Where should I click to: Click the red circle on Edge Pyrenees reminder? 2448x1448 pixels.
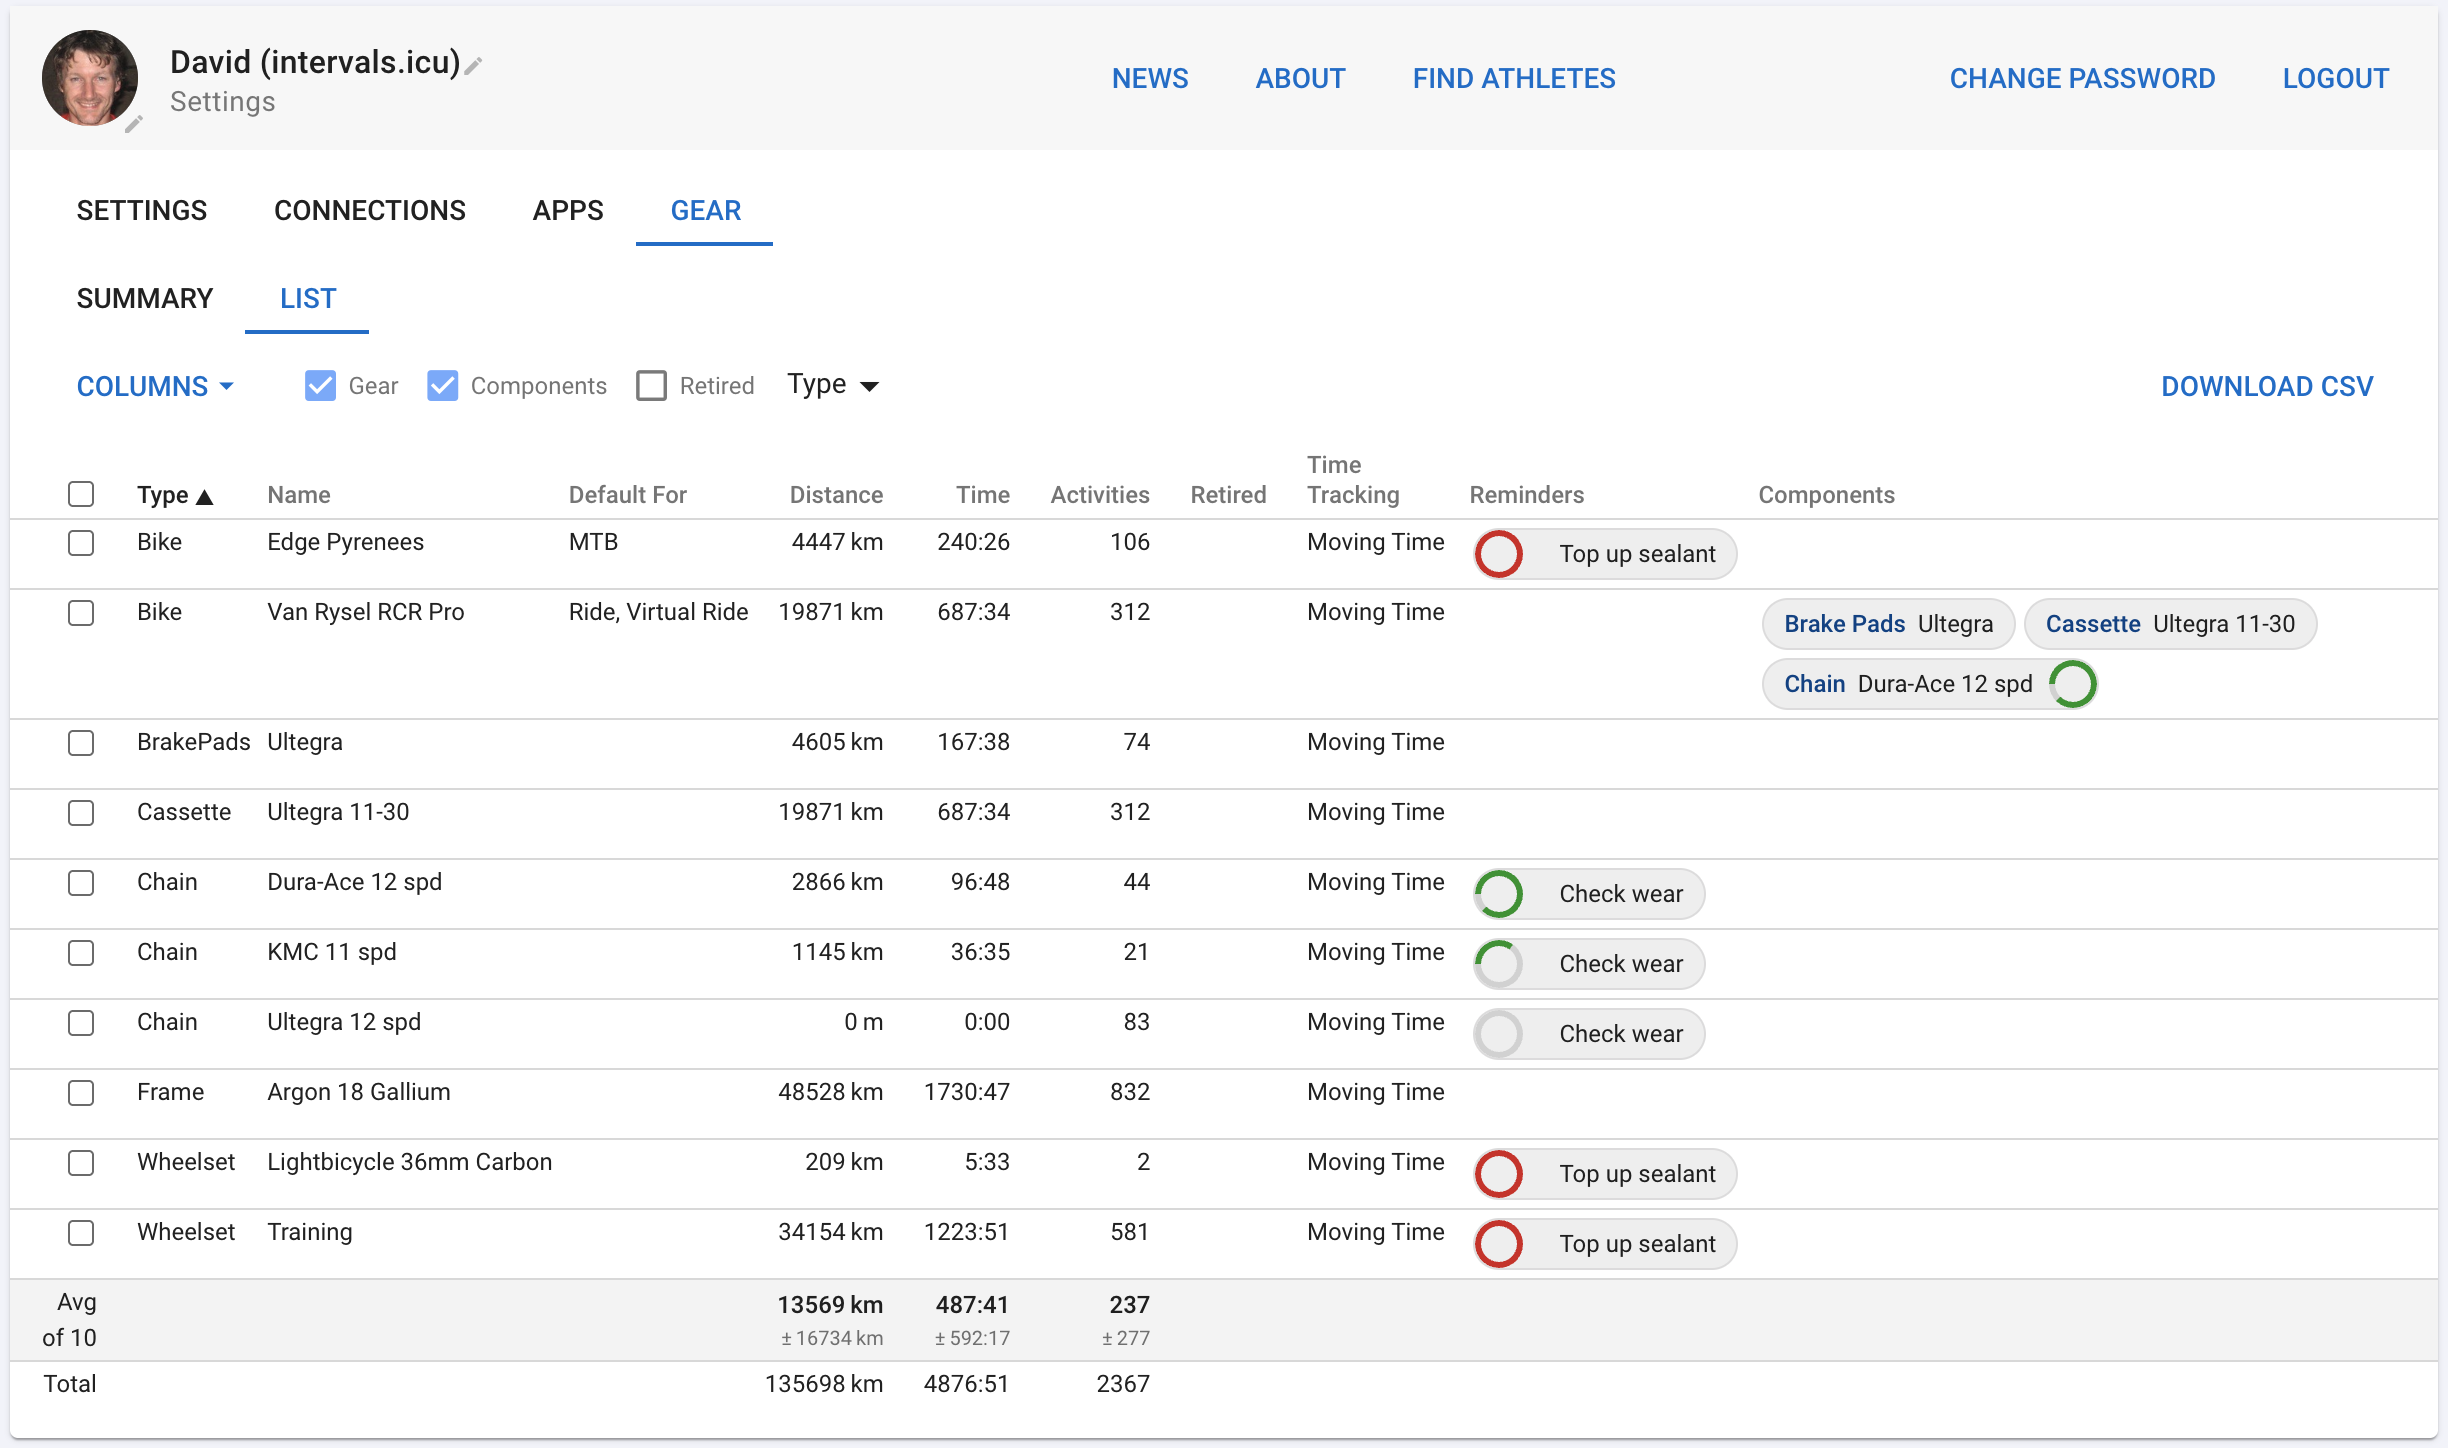[x=1499, y=554]
